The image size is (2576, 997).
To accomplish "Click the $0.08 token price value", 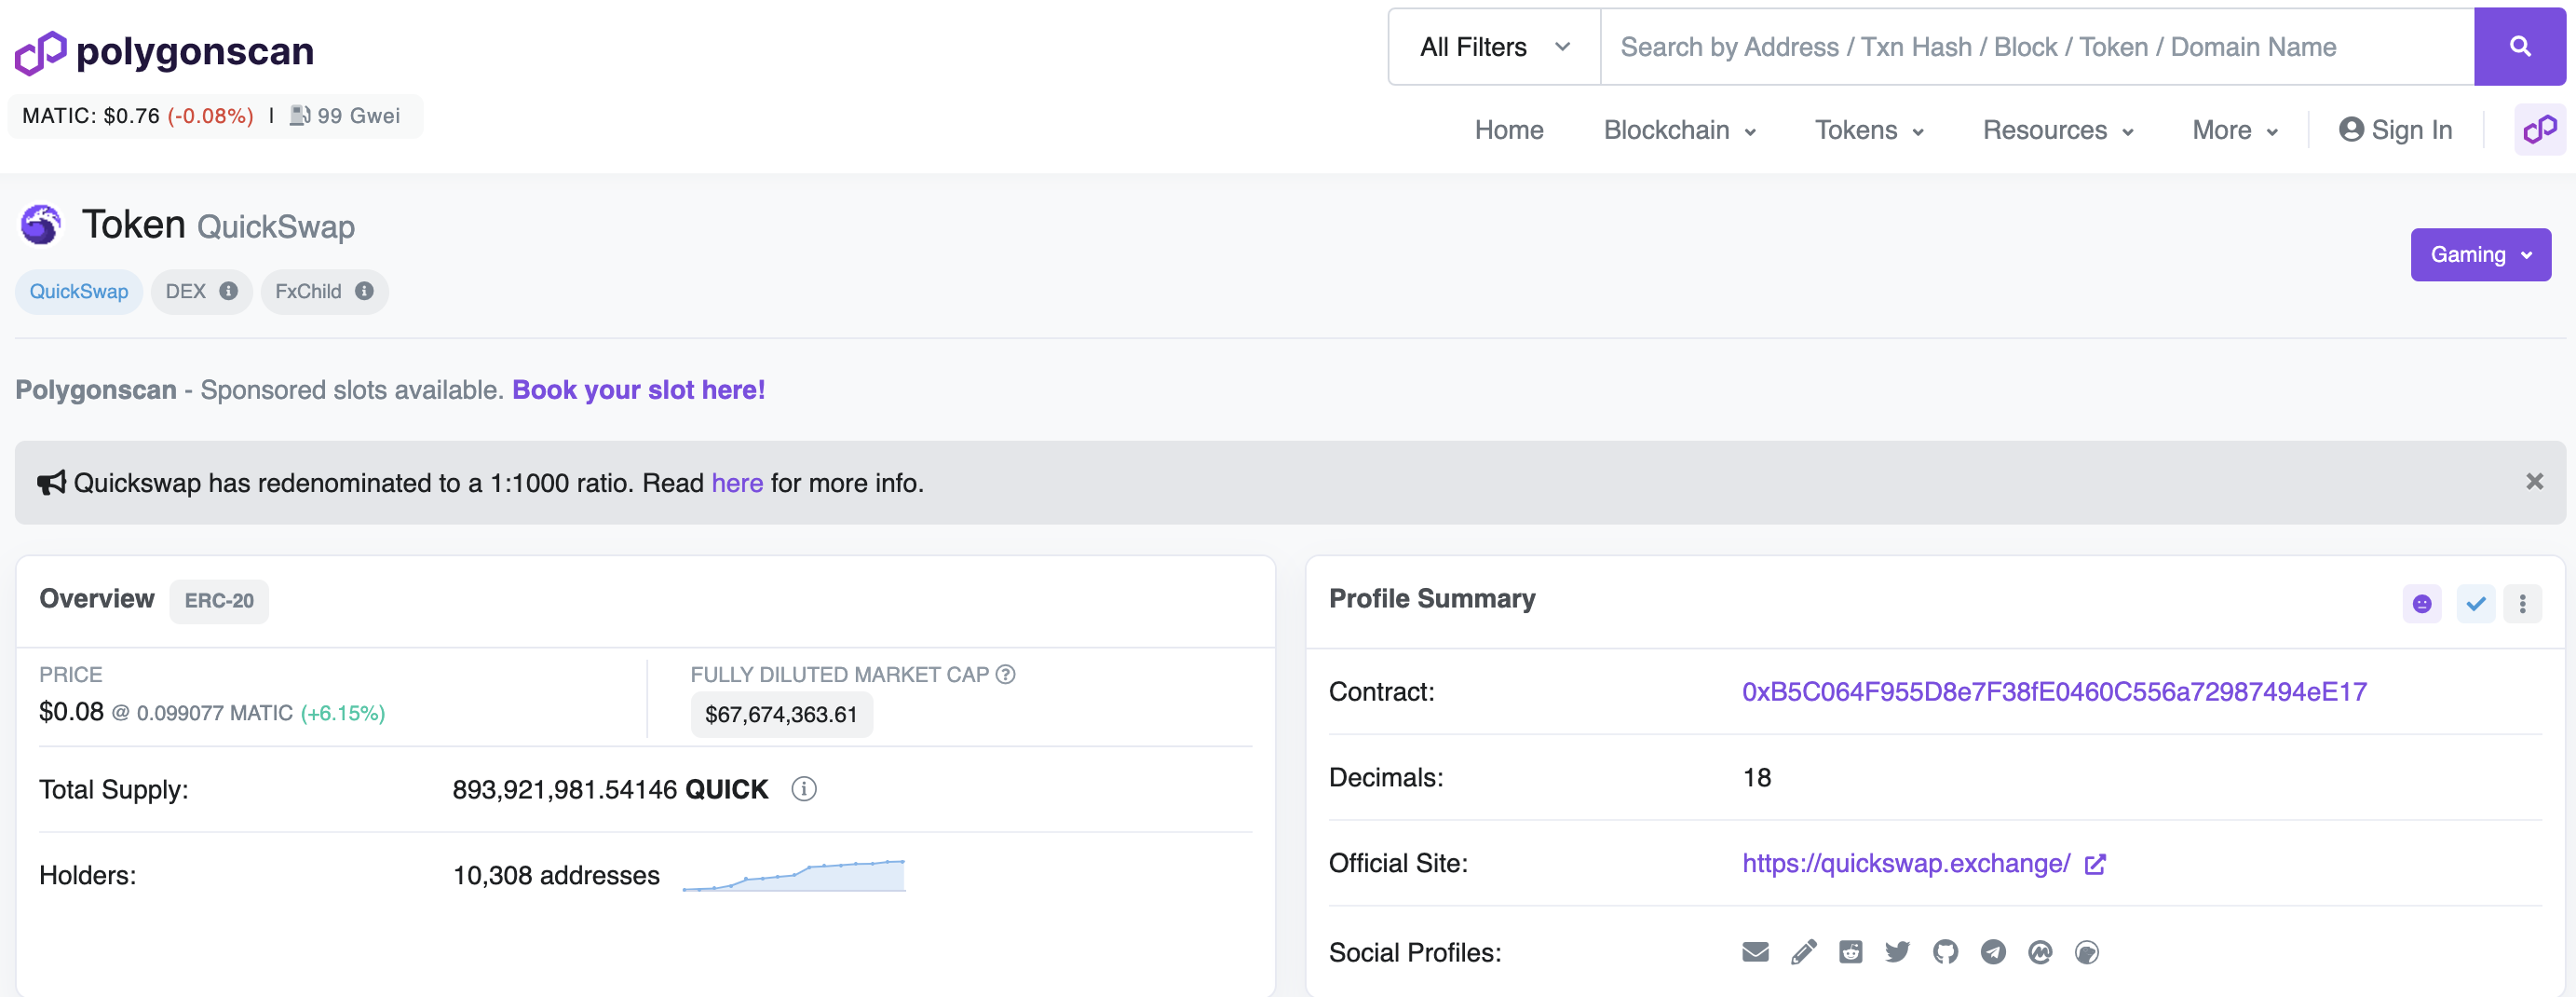I will point(71,712).
